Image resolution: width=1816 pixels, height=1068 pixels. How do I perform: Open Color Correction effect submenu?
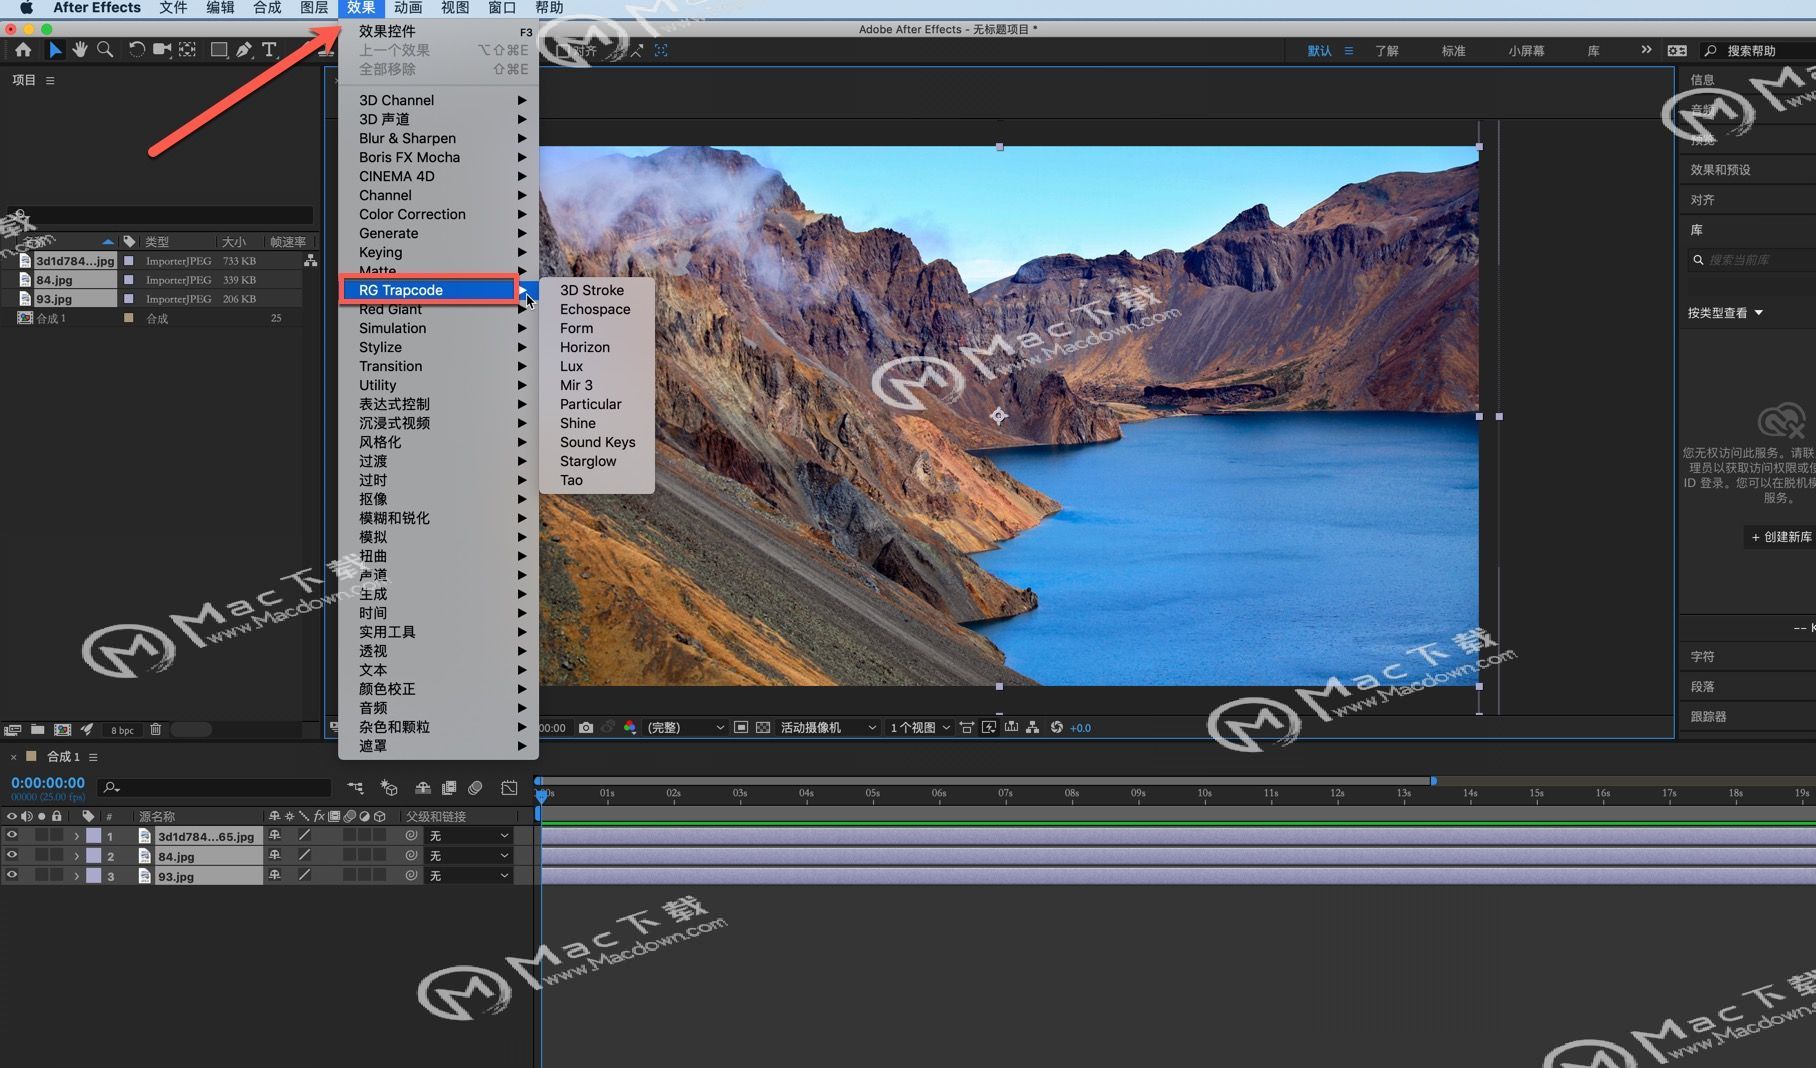click(438, 214)
